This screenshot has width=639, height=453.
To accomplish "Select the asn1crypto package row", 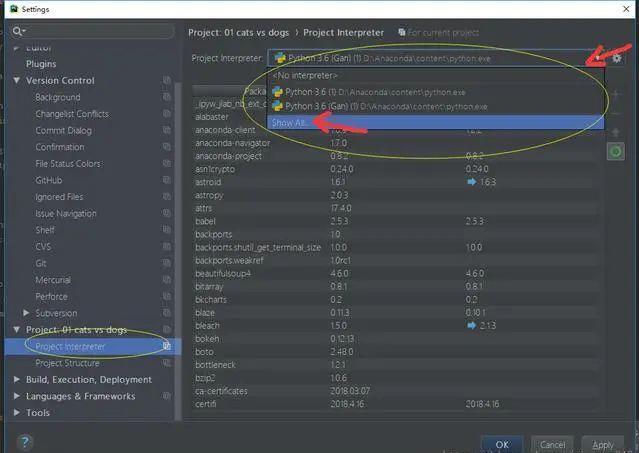I will [394, 169].
